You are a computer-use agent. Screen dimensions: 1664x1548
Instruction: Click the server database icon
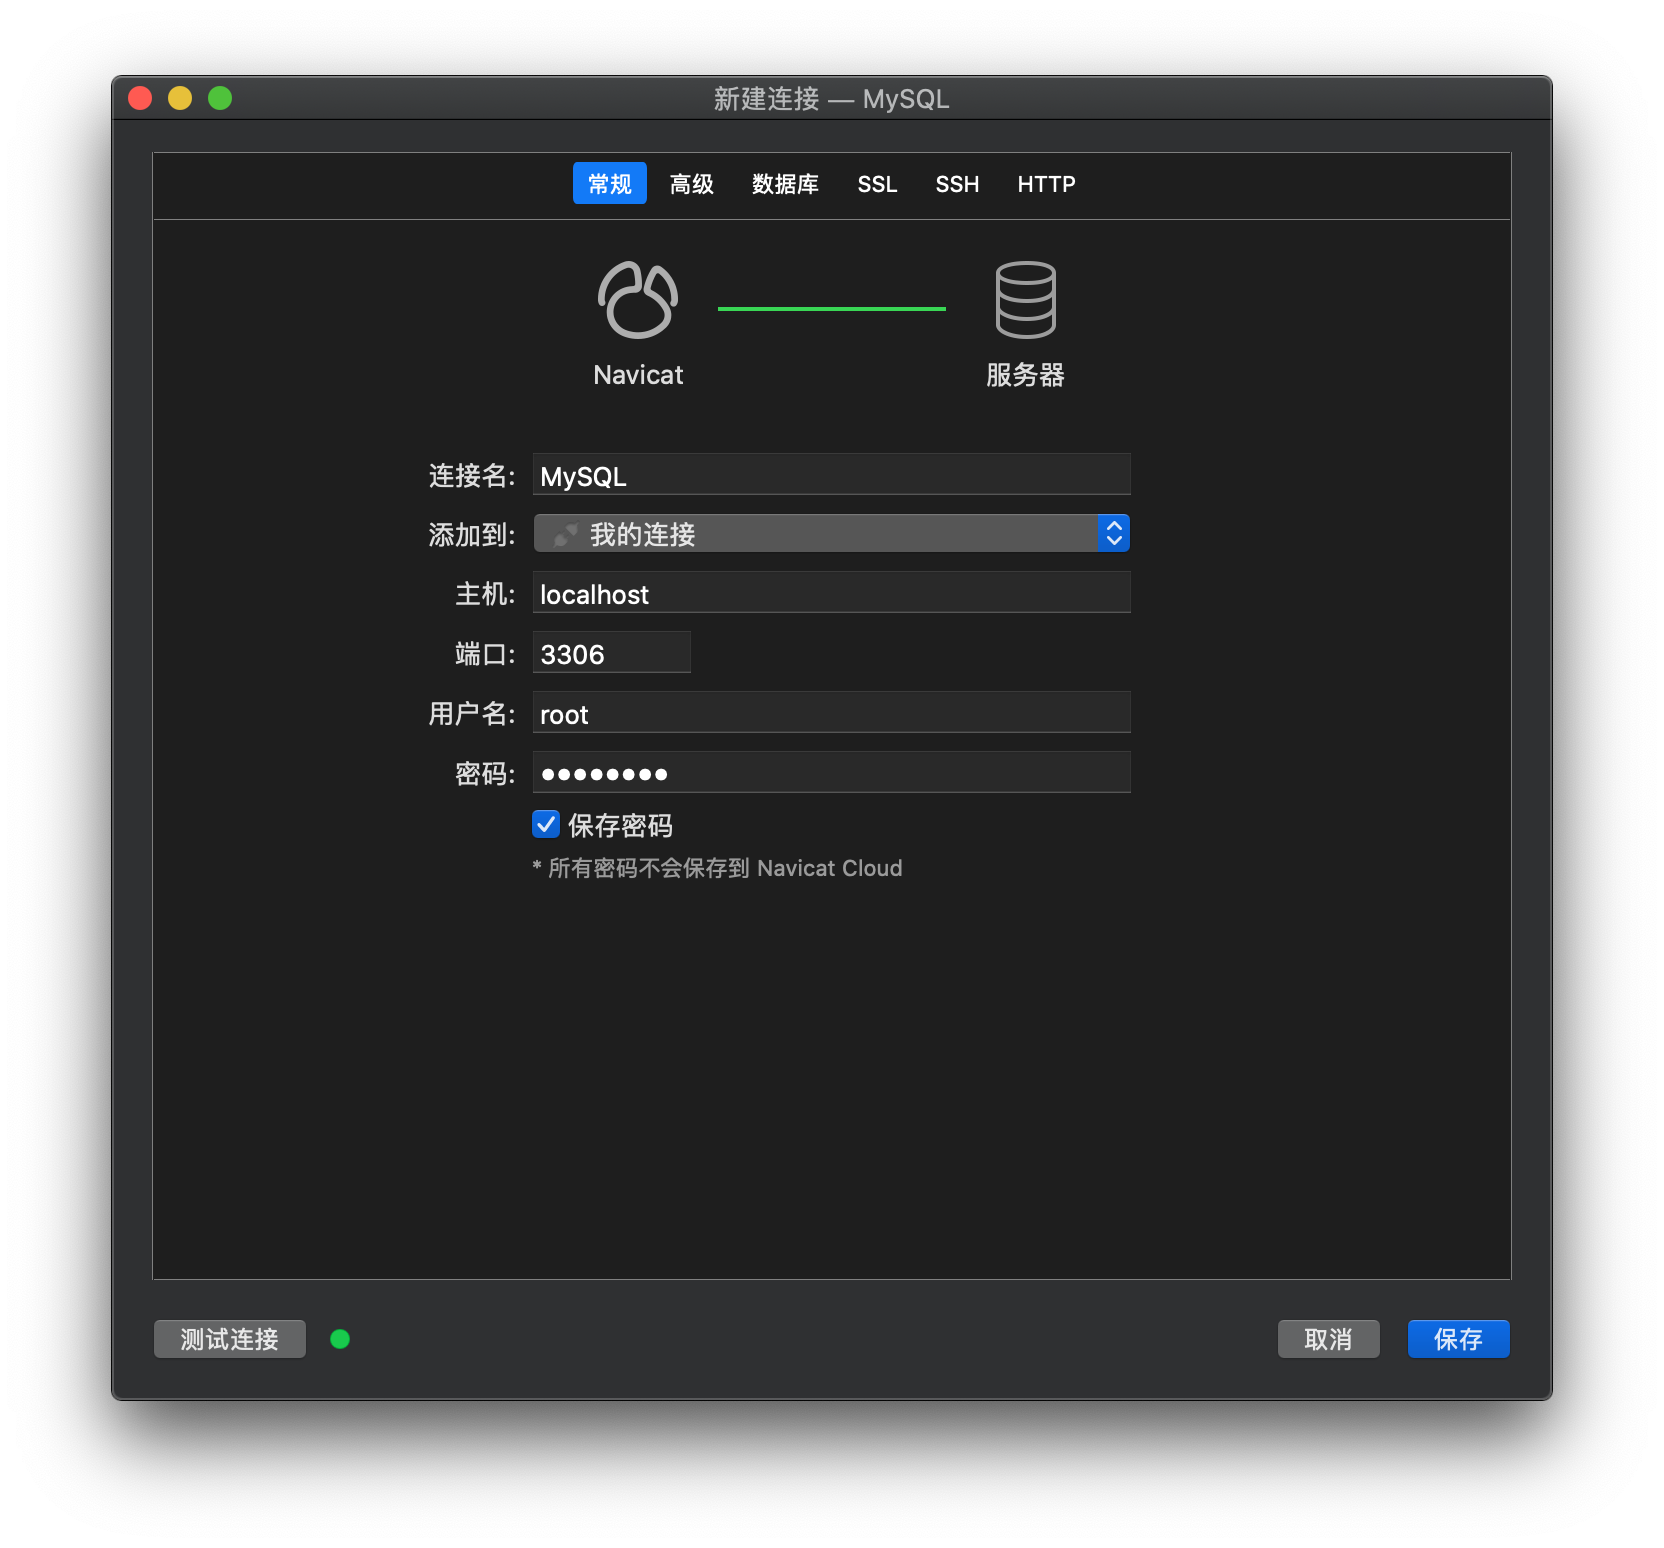[x=1025, y=300]
